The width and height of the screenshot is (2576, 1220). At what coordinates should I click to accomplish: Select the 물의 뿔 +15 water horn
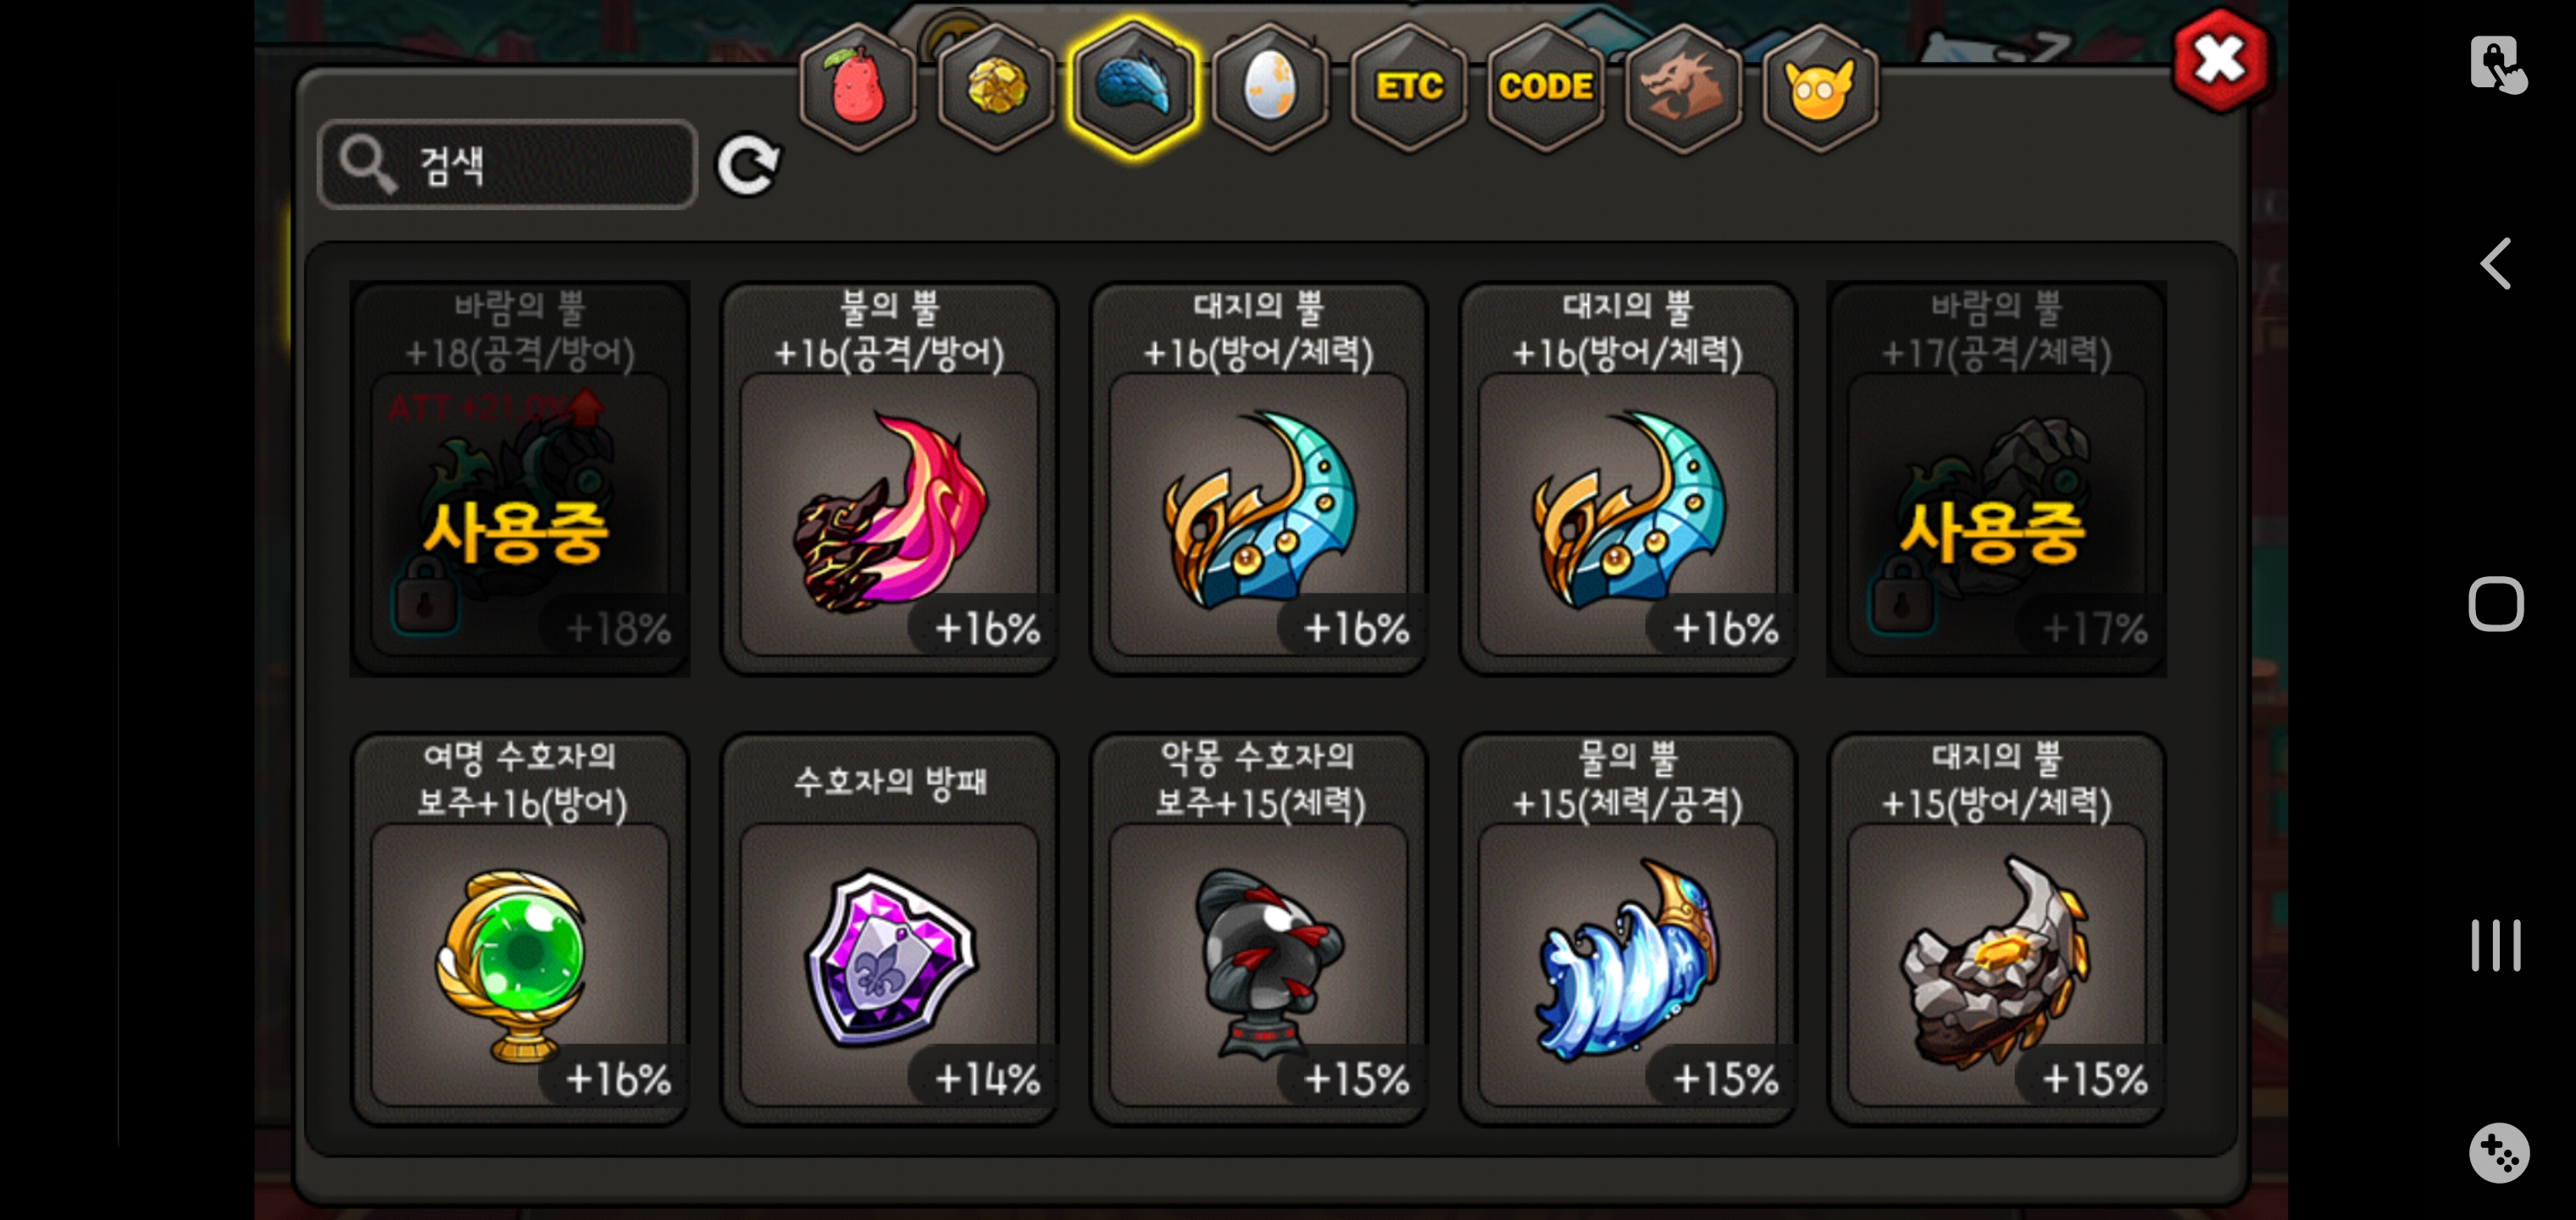[1627, 929]
